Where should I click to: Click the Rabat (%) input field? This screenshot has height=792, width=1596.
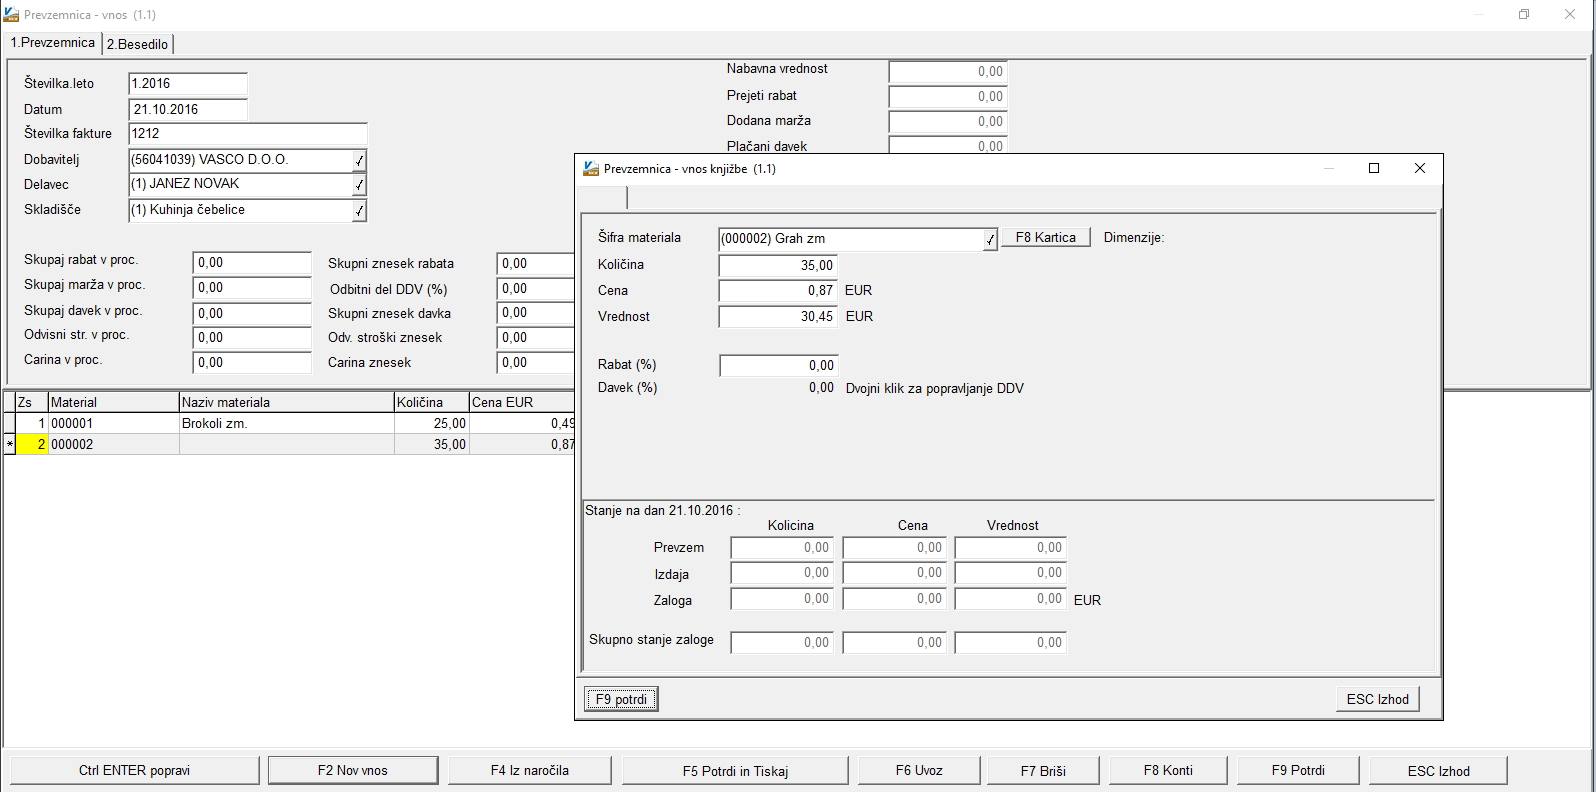(777, 365)
